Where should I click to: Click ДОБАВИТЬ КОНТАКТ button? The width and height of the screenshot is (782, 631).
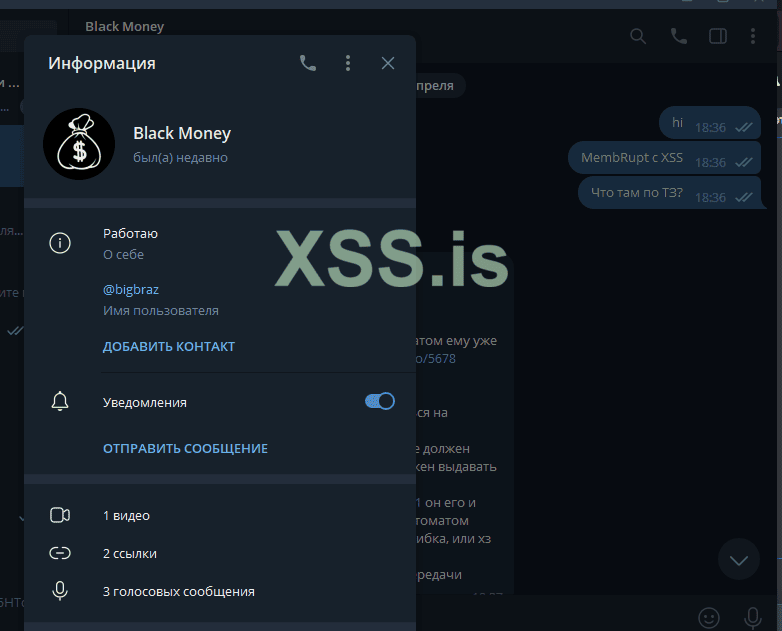[x=169, y=346]
